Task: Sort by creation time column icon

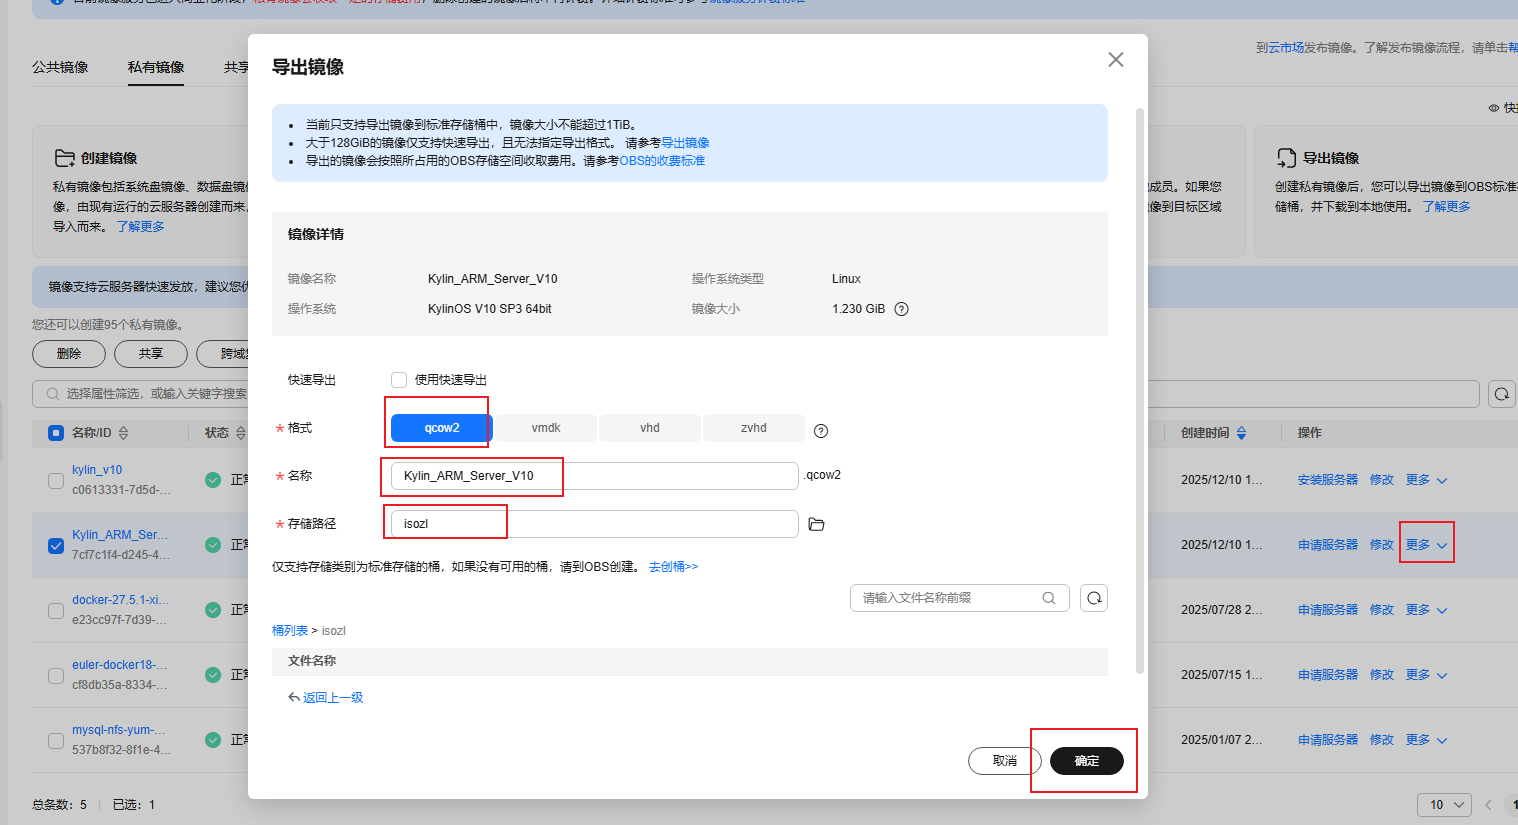Action: coord(1242,433)
